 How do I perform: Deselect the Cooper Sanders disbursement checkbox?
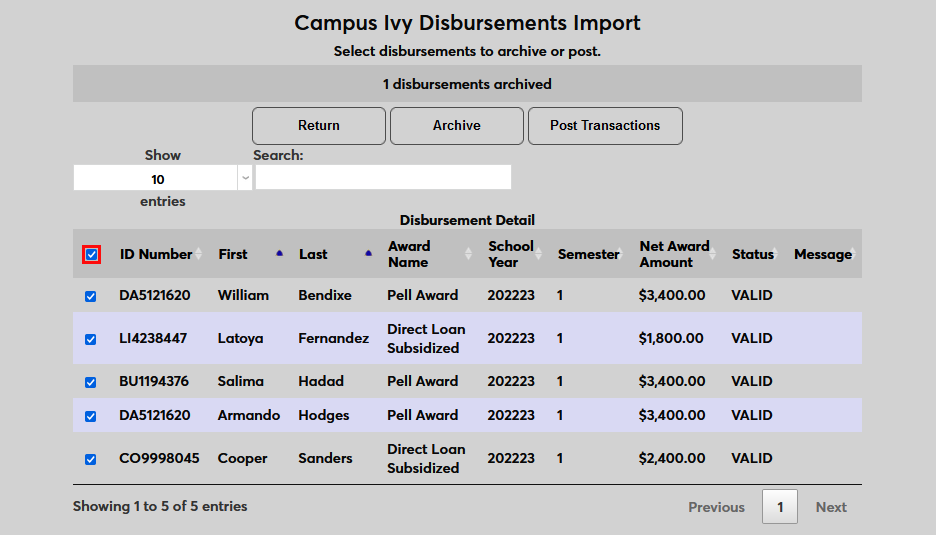91,459
